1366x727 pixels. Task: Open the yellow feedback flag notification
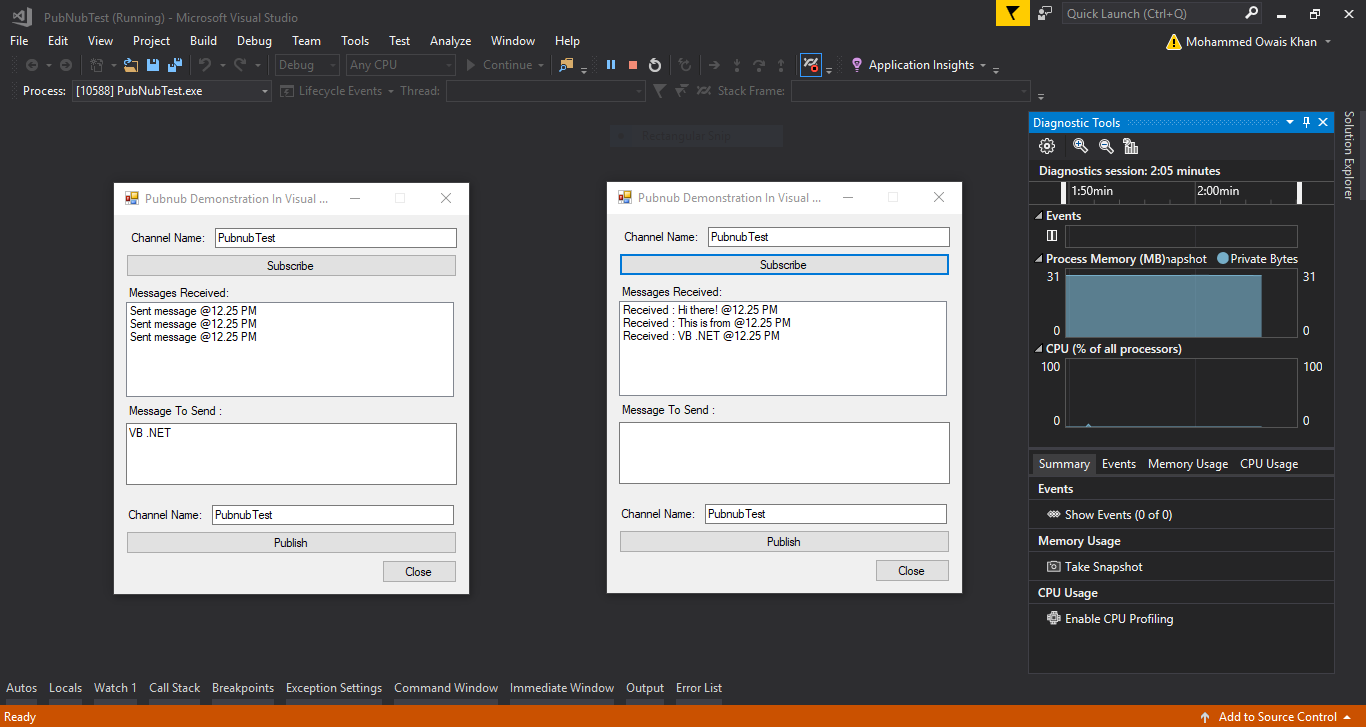[1011, 13]
